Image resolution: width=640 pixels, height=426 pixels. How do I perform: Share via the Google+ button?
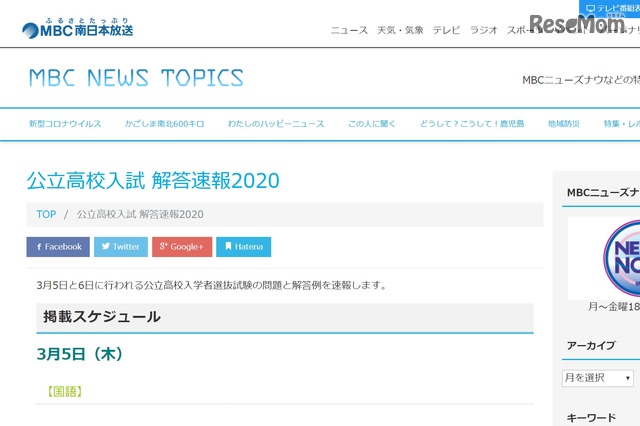pyautogui.click(x=182, y=246)
